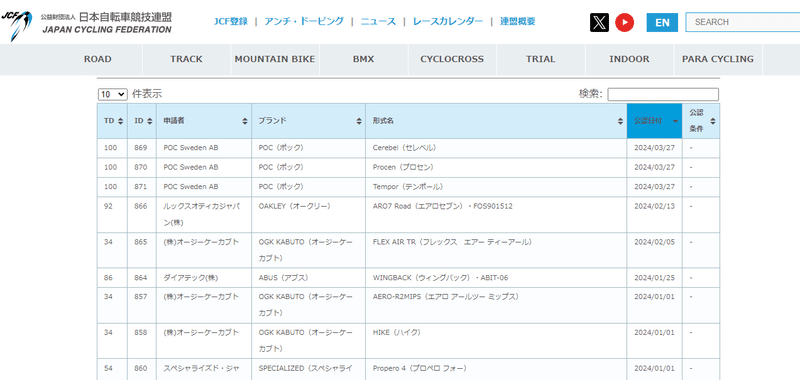Select the Propero 4 model cell

(x=496, y=369)
